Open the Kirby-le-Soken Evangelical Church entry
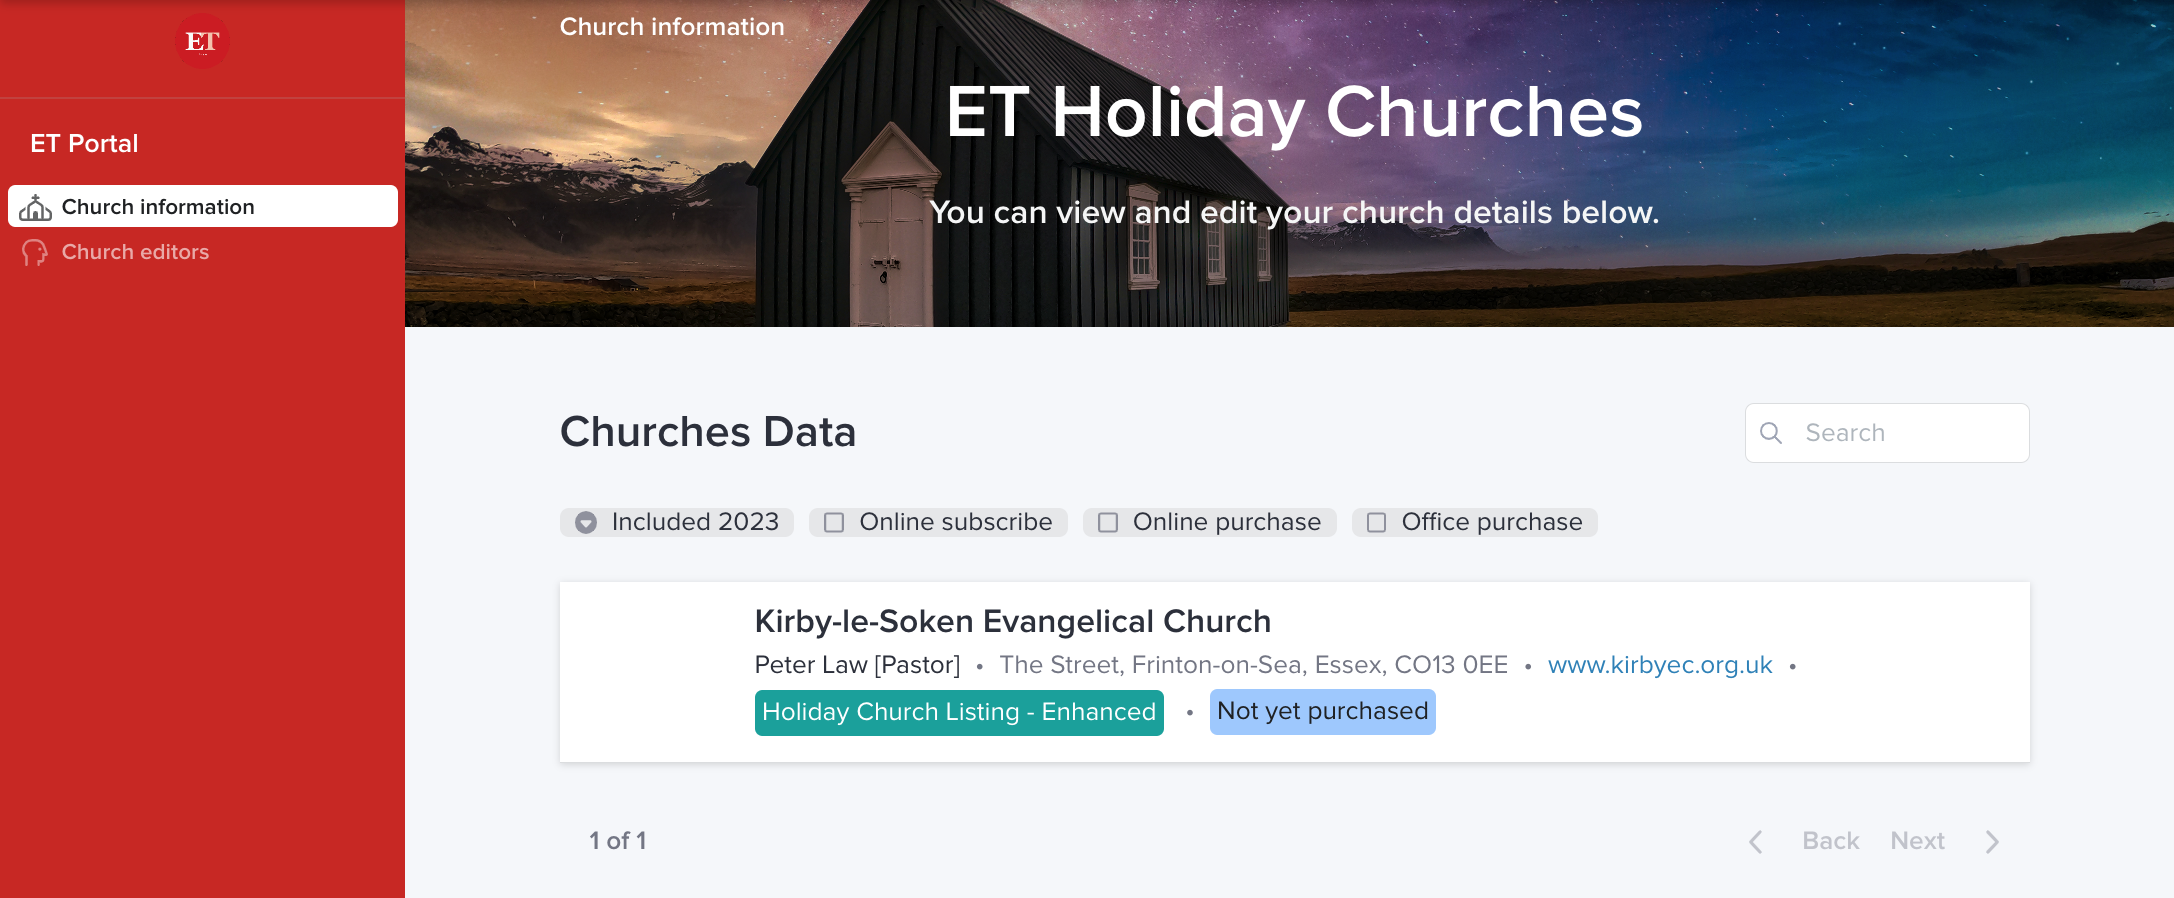 pos(1012,621)
